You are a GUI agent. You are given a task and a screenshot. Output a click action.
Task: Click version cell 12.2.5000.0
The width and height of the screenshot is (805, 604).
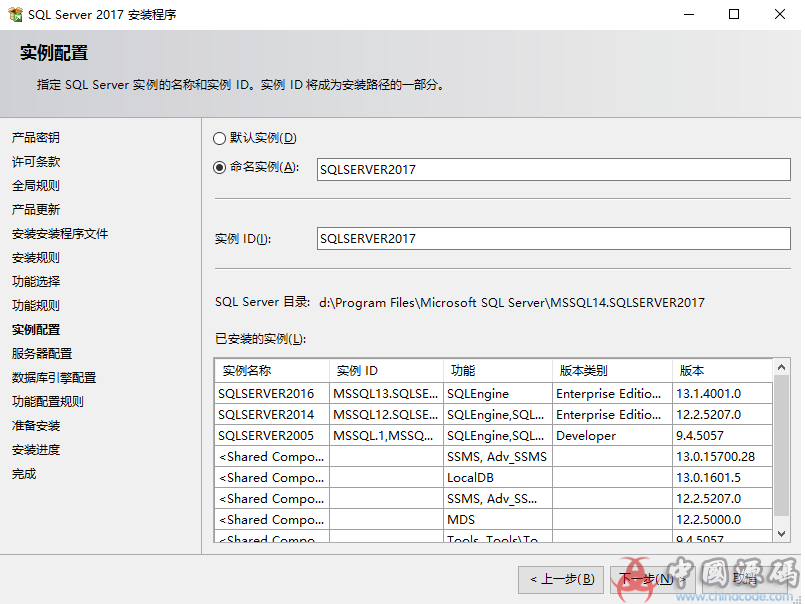click(722, 520)
